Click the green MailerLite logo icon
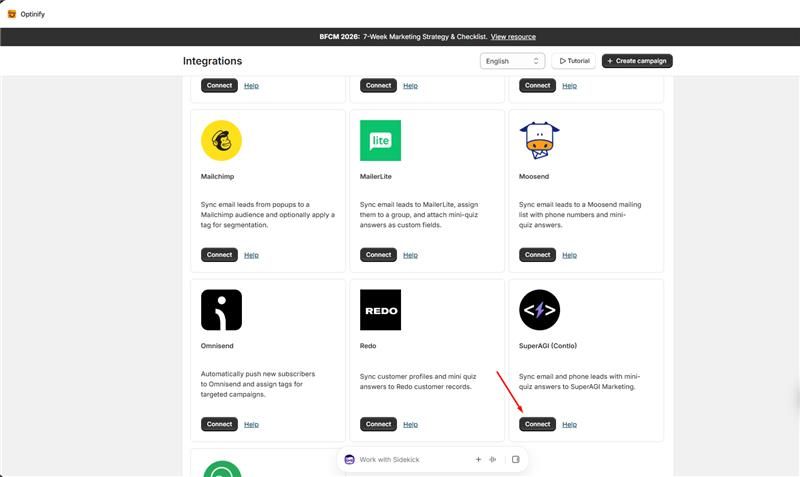 click(380, 140)
